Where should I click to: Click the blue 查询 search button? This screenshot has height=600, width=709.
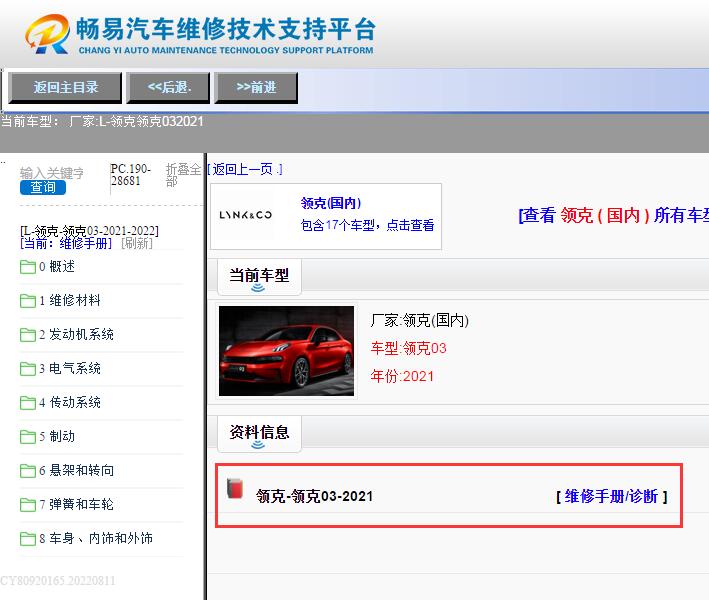pyautogui.click(x=43, y=187)
